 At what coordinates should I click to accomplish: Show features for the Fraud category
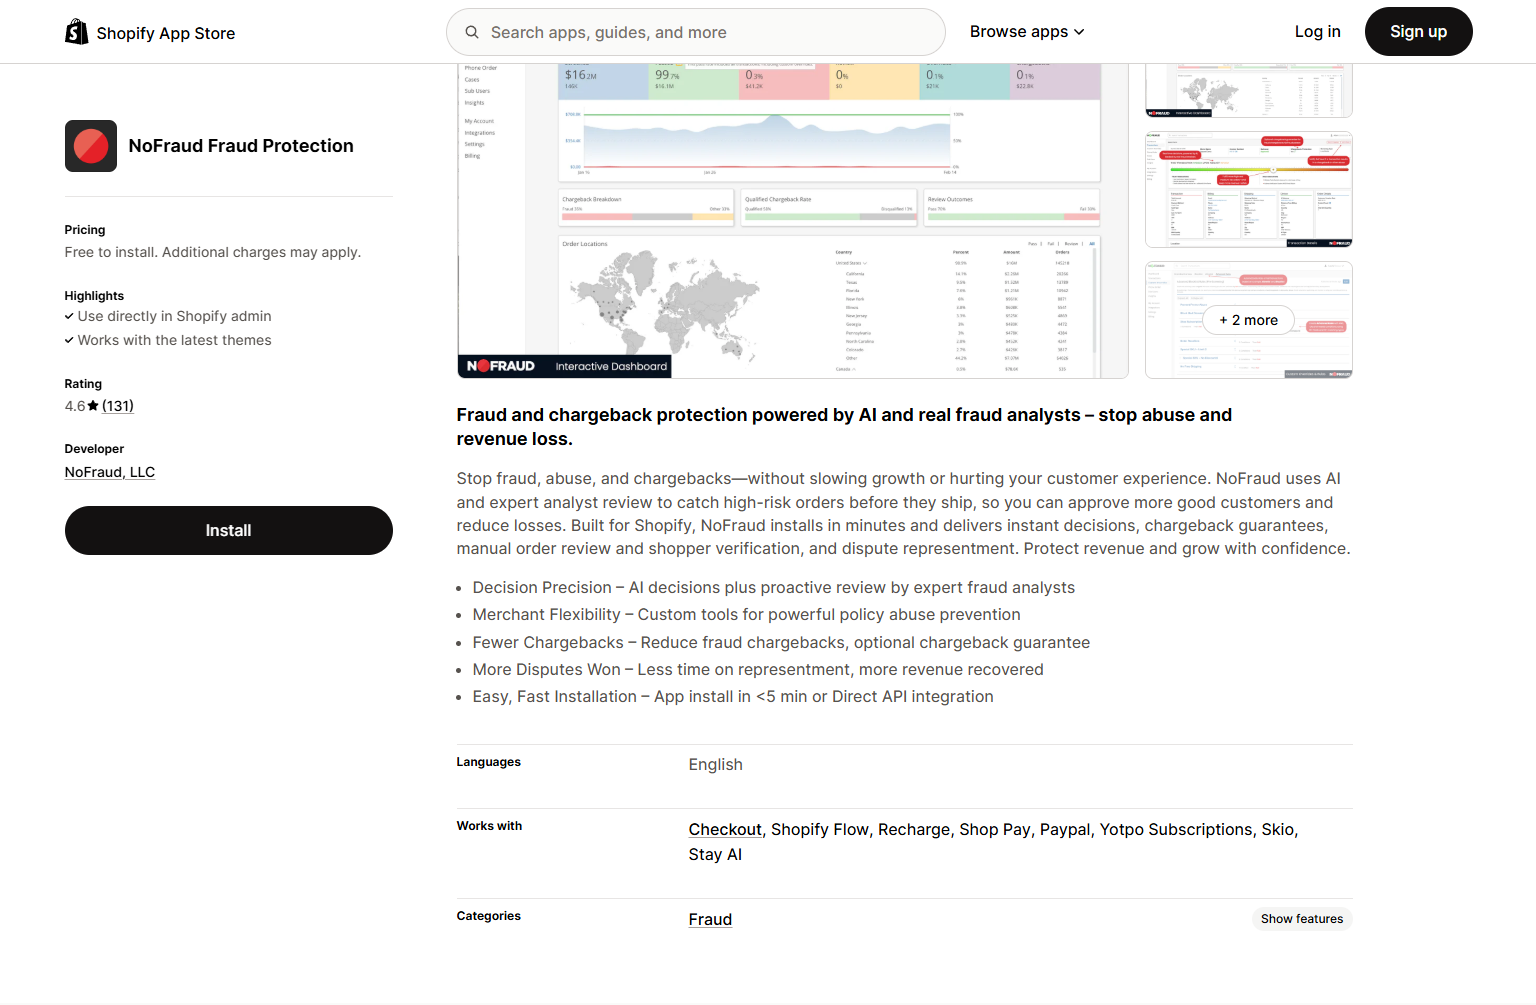pos(1301,919)
